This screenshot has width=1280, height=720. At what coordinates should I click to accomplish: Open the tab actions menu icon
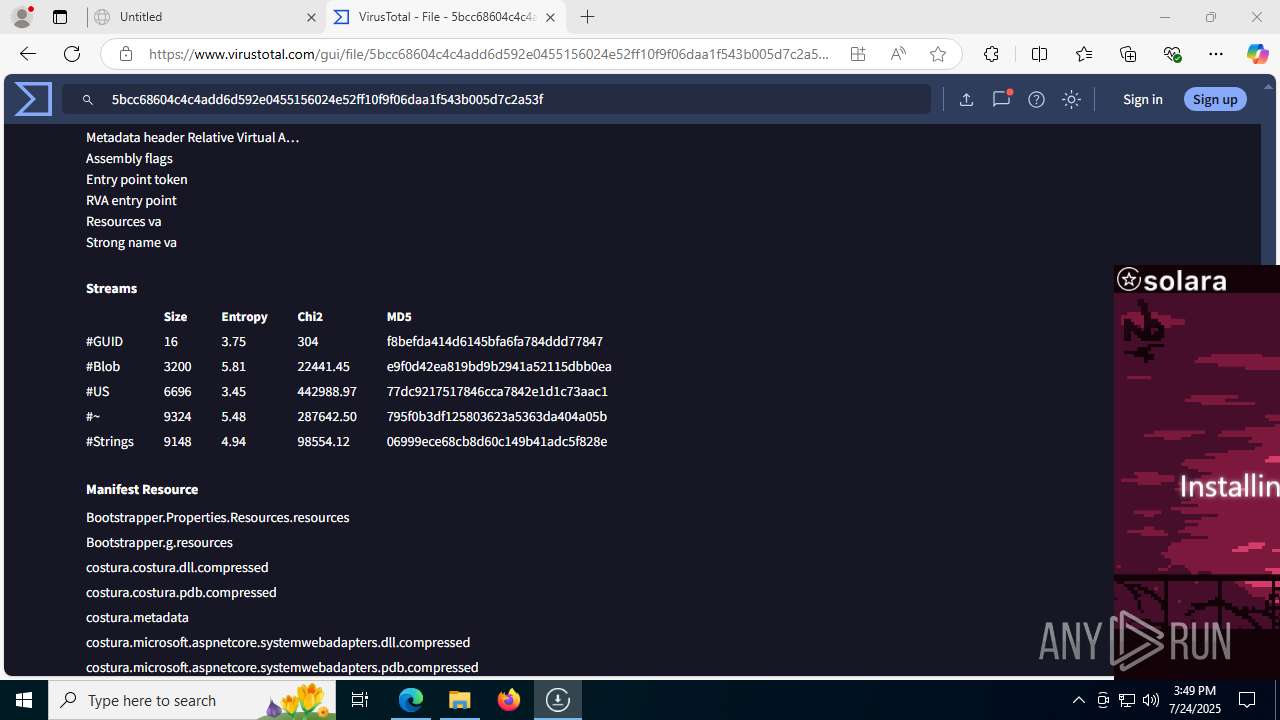[60, 17]
